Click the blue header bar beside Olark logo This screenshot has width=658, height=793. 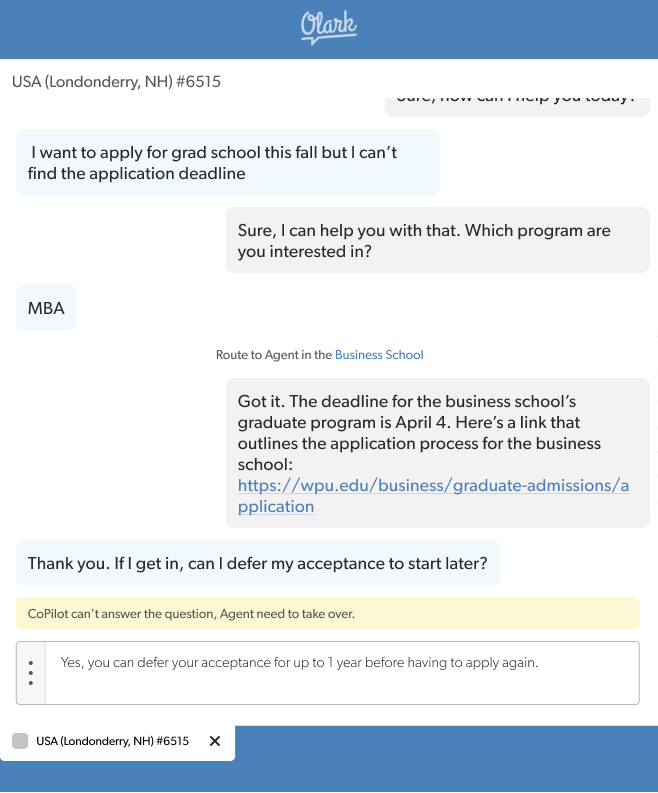(520, 28)
